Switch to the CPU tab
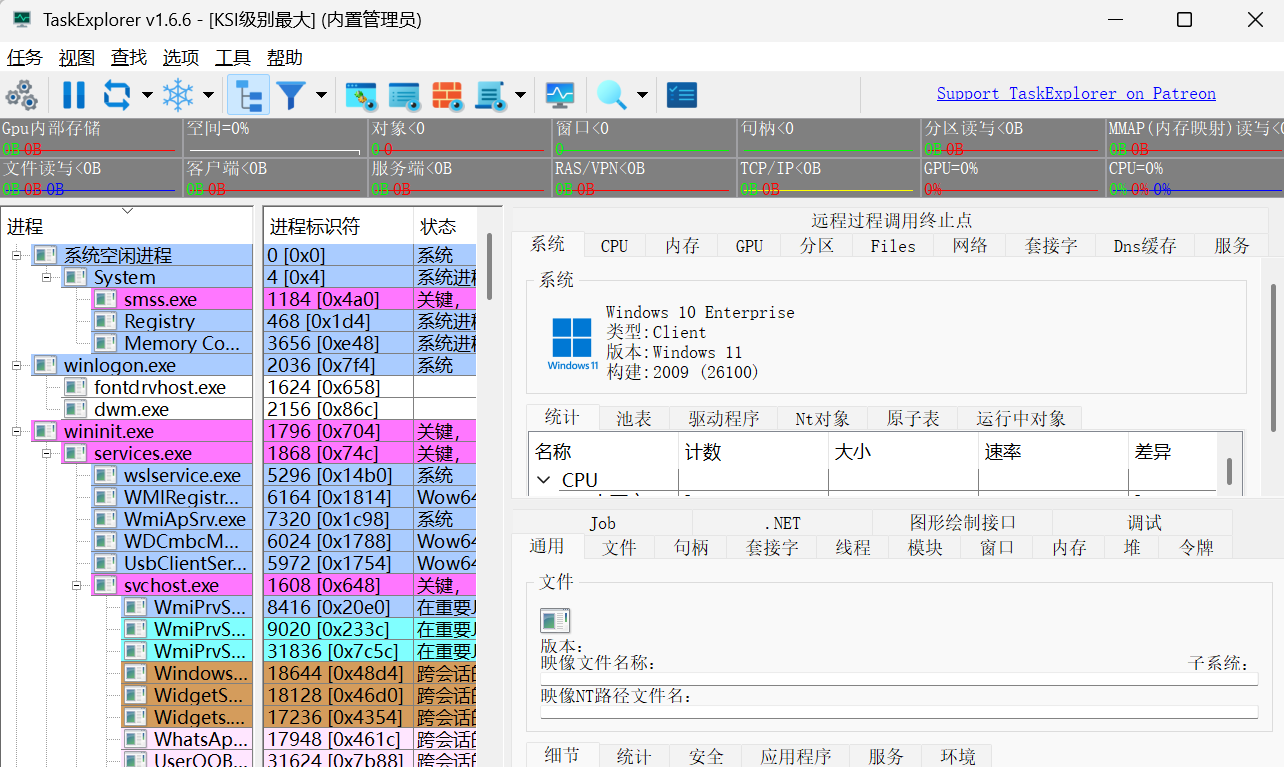This screenshot has width=1284, height=767. 614,244
